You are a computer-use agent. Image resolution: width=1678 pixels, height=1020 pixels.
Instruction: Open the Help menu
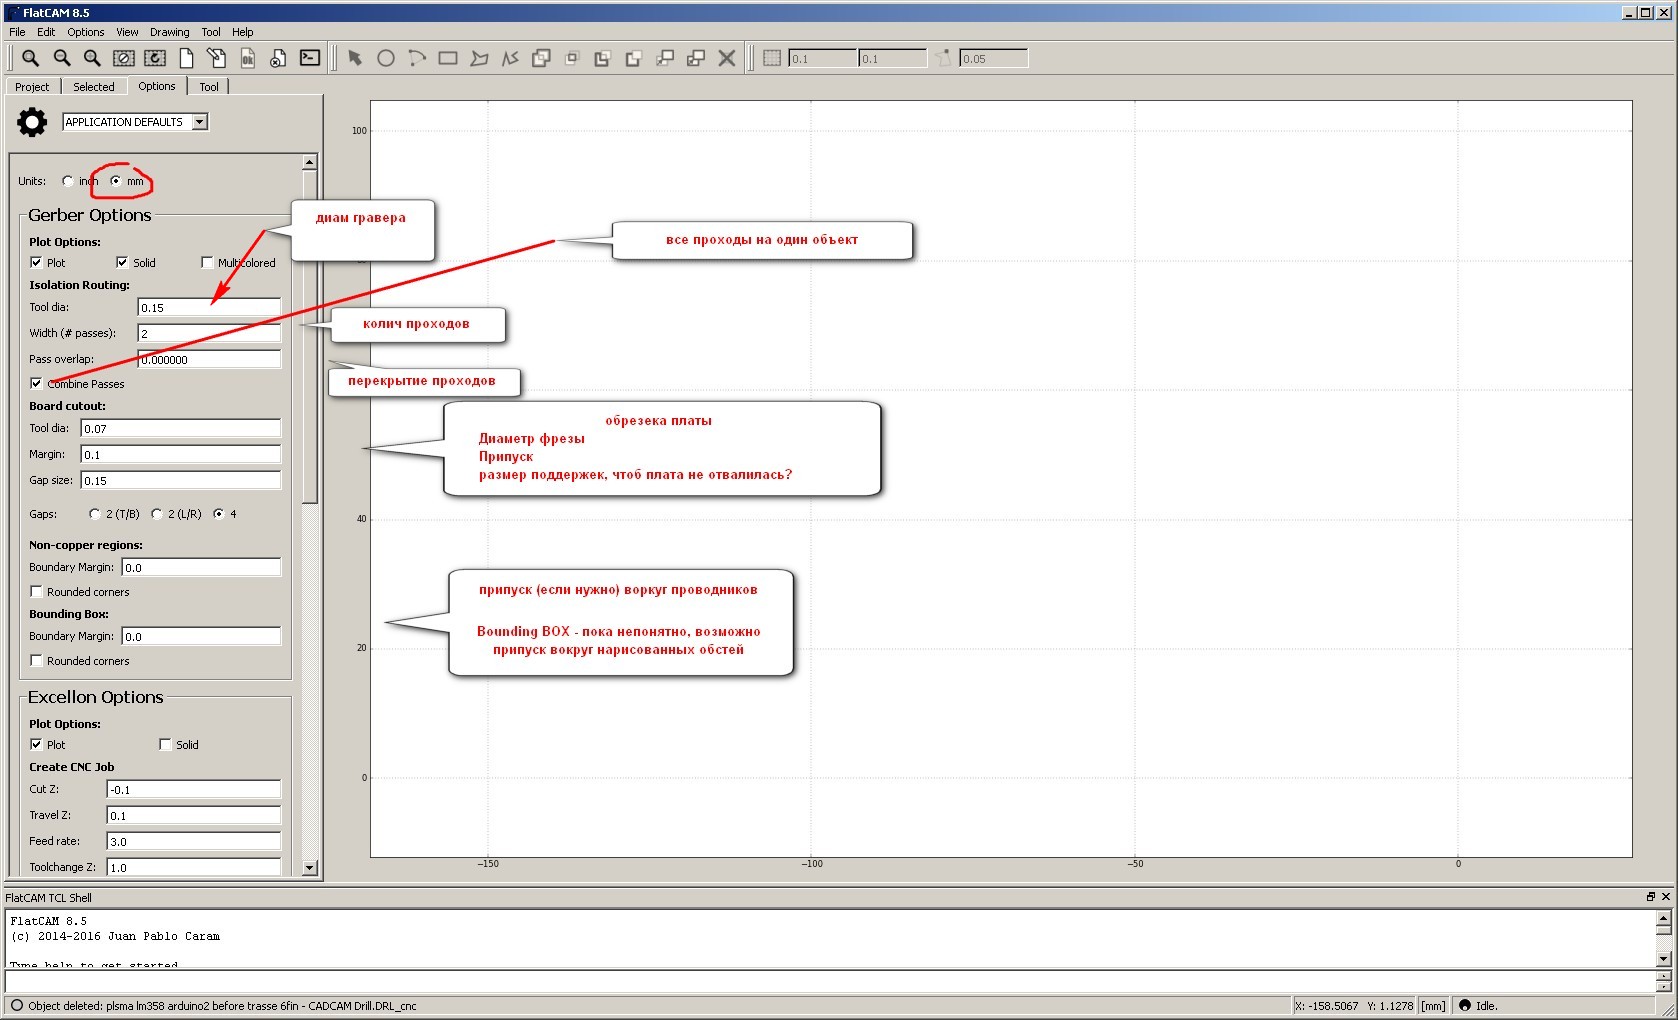[x=243, y=32]
